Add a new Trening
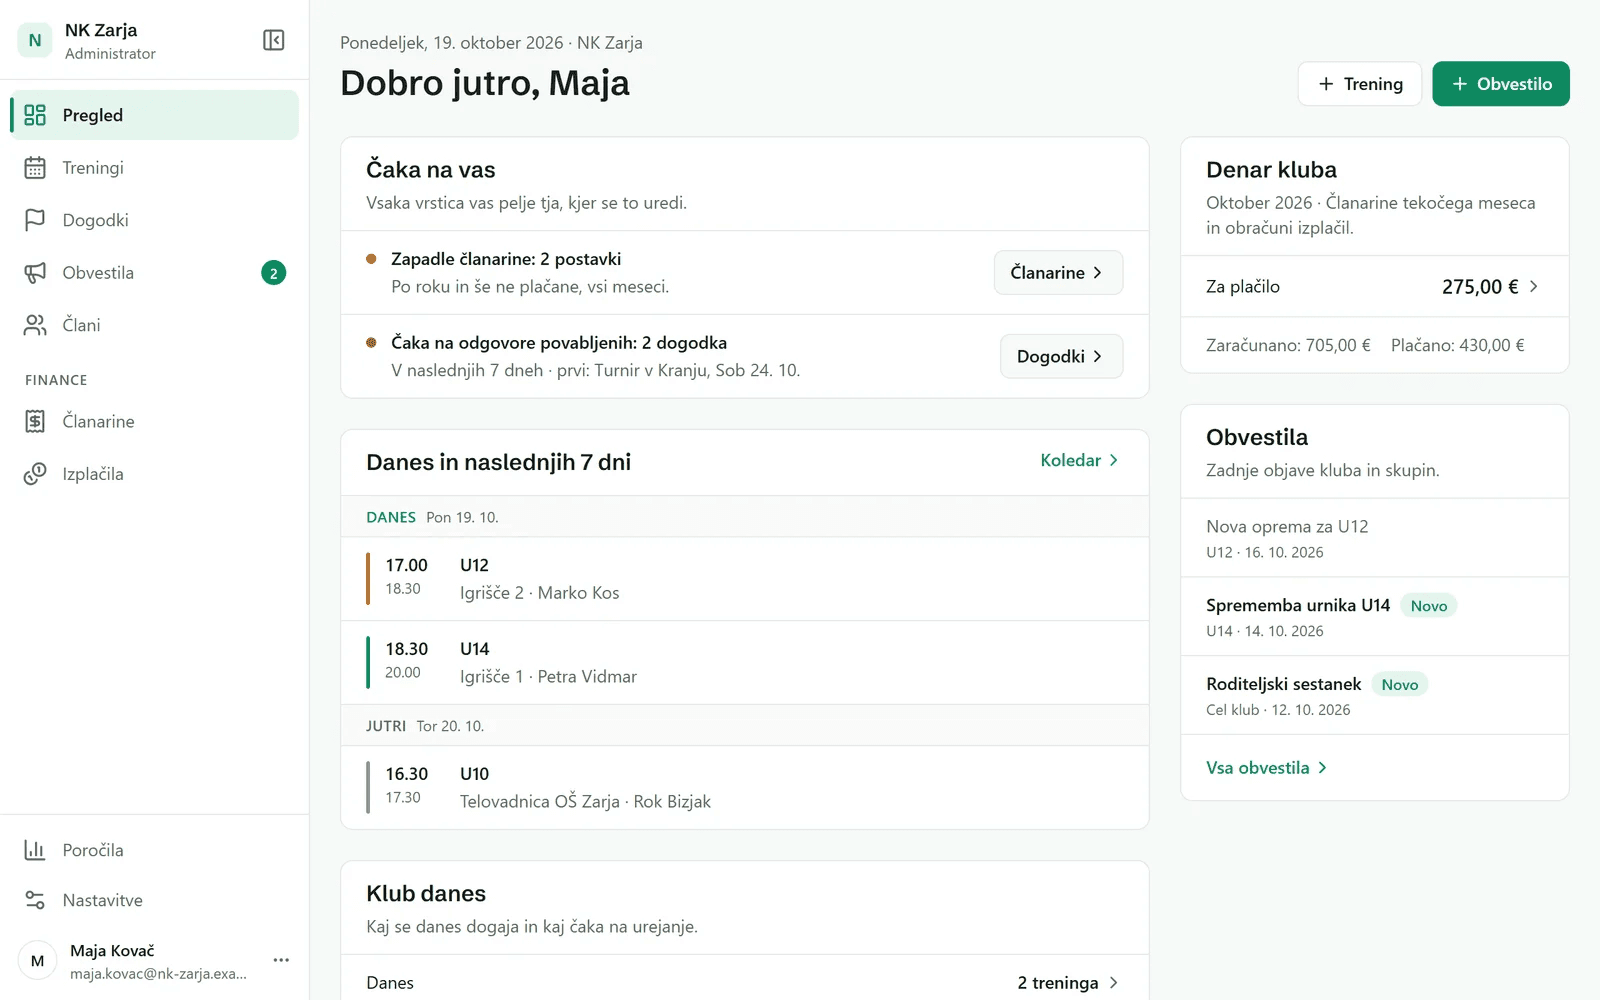 click(x=1360, y=84)
